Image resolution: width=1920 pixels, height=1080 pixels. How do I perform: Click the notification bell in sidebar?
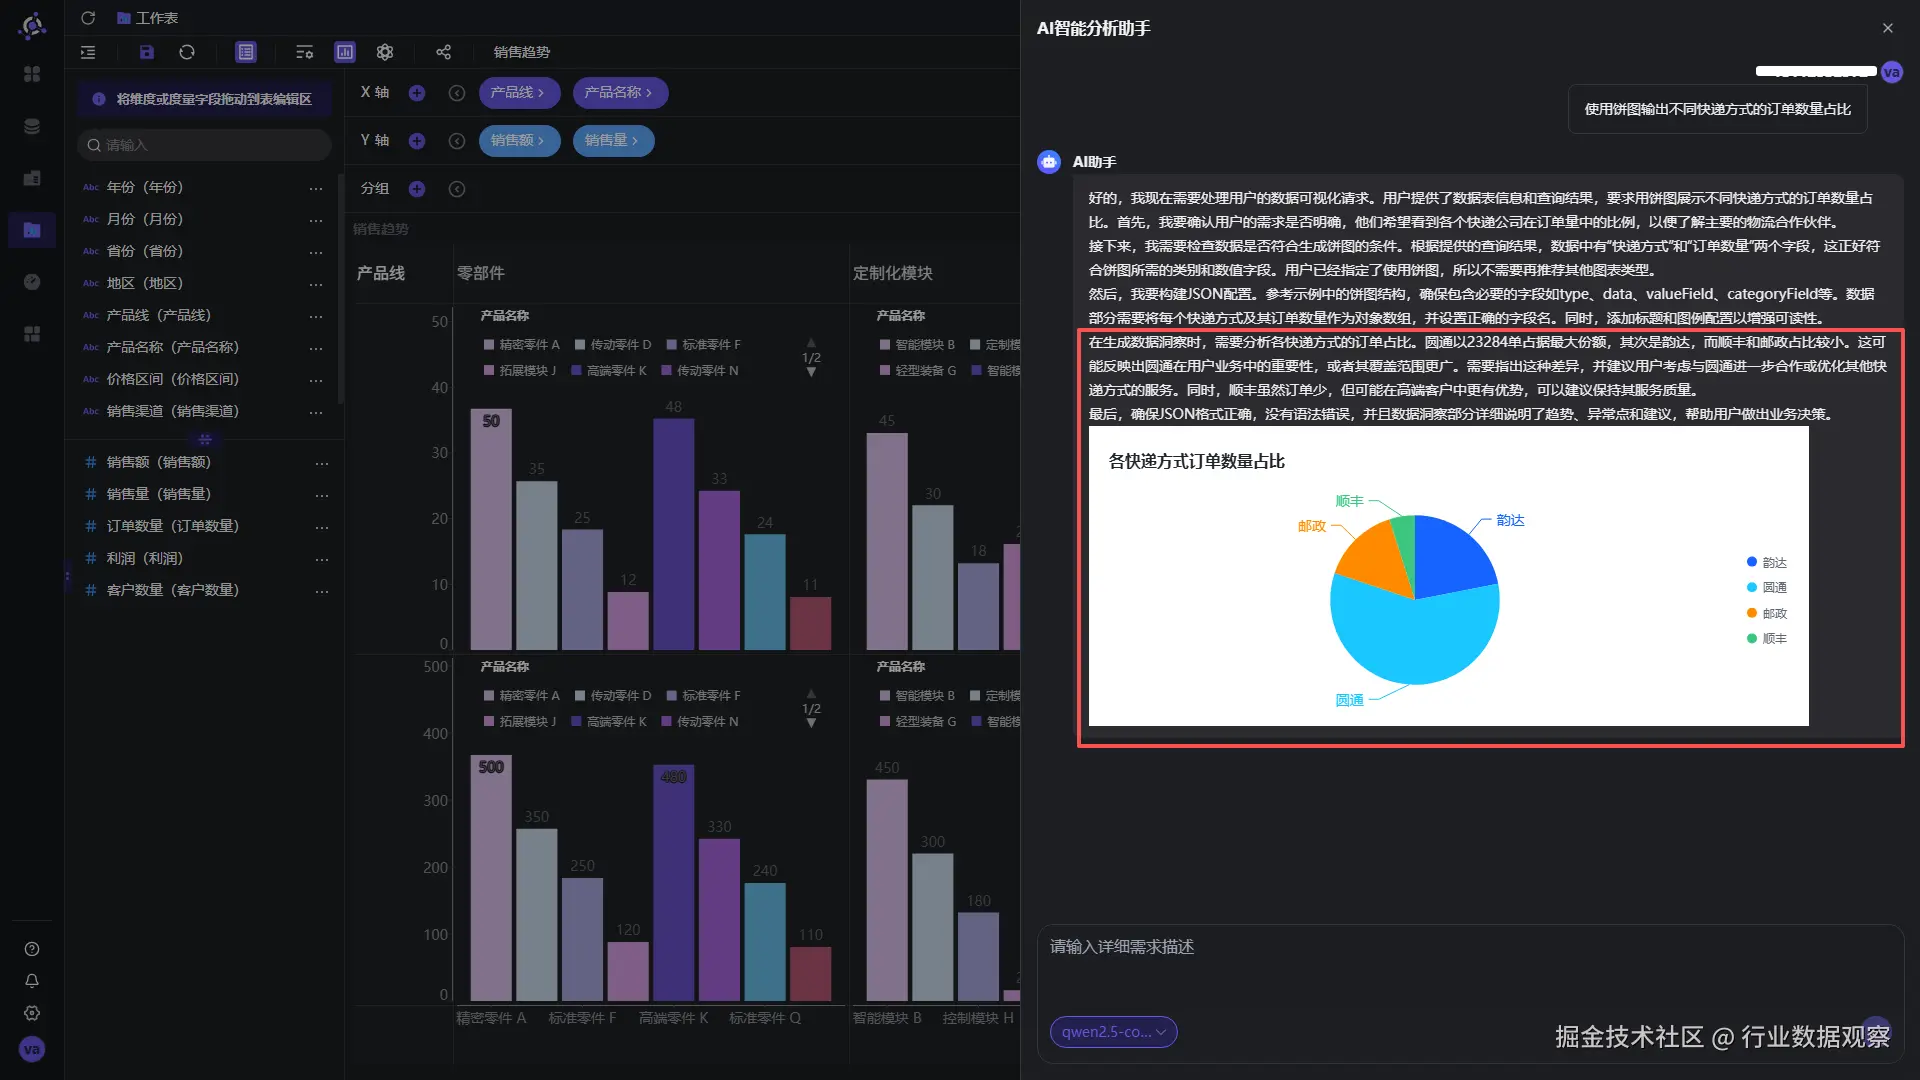click(x=32, y=981)
